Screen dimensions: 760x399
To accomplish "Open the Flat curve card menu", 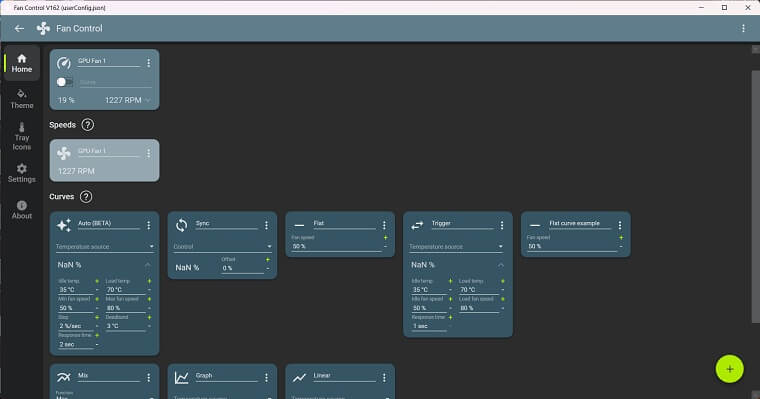I will coord(384,225).
